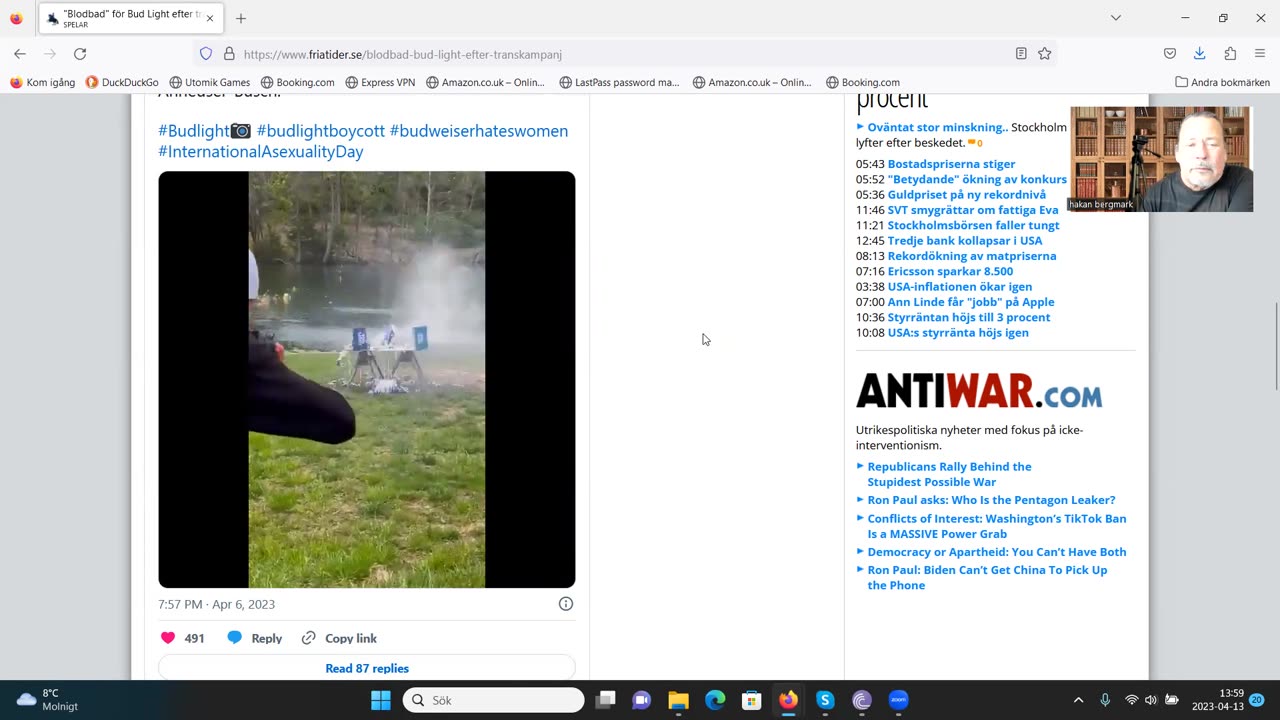Reply to the embedded tweet

point(255,638)
